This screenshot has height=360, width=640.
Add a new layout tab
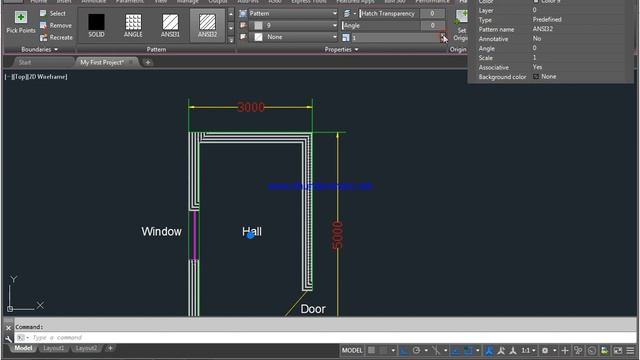(x=110, y=349)
